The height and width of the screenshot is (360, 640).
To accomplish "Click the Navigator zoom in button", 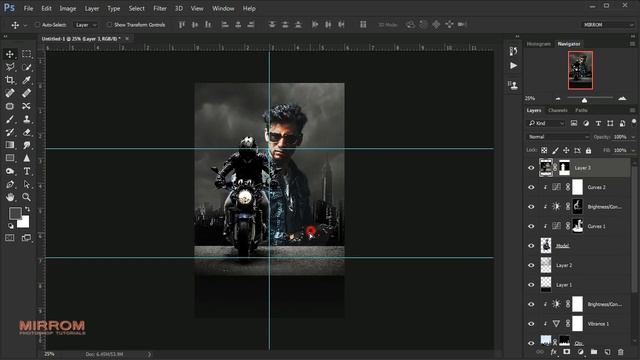I will (622, 98).
